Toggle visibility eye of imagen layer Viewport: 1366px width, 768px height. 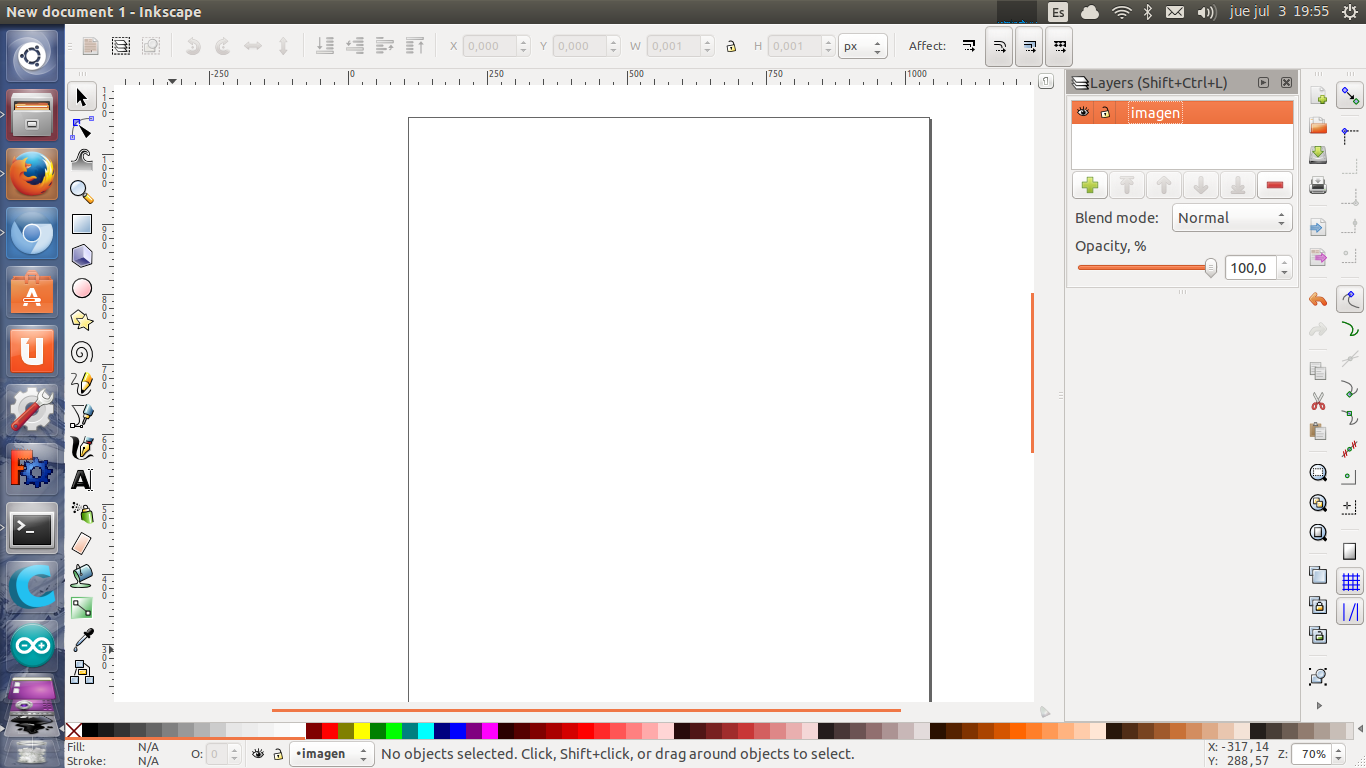[x=1083, y=113]
